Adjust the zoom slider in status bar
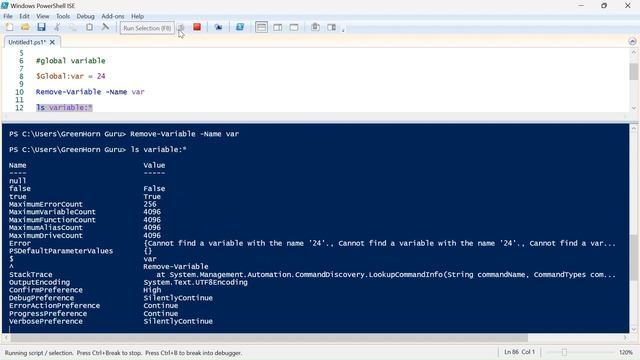Screen dimensions: 640x360 564,352
